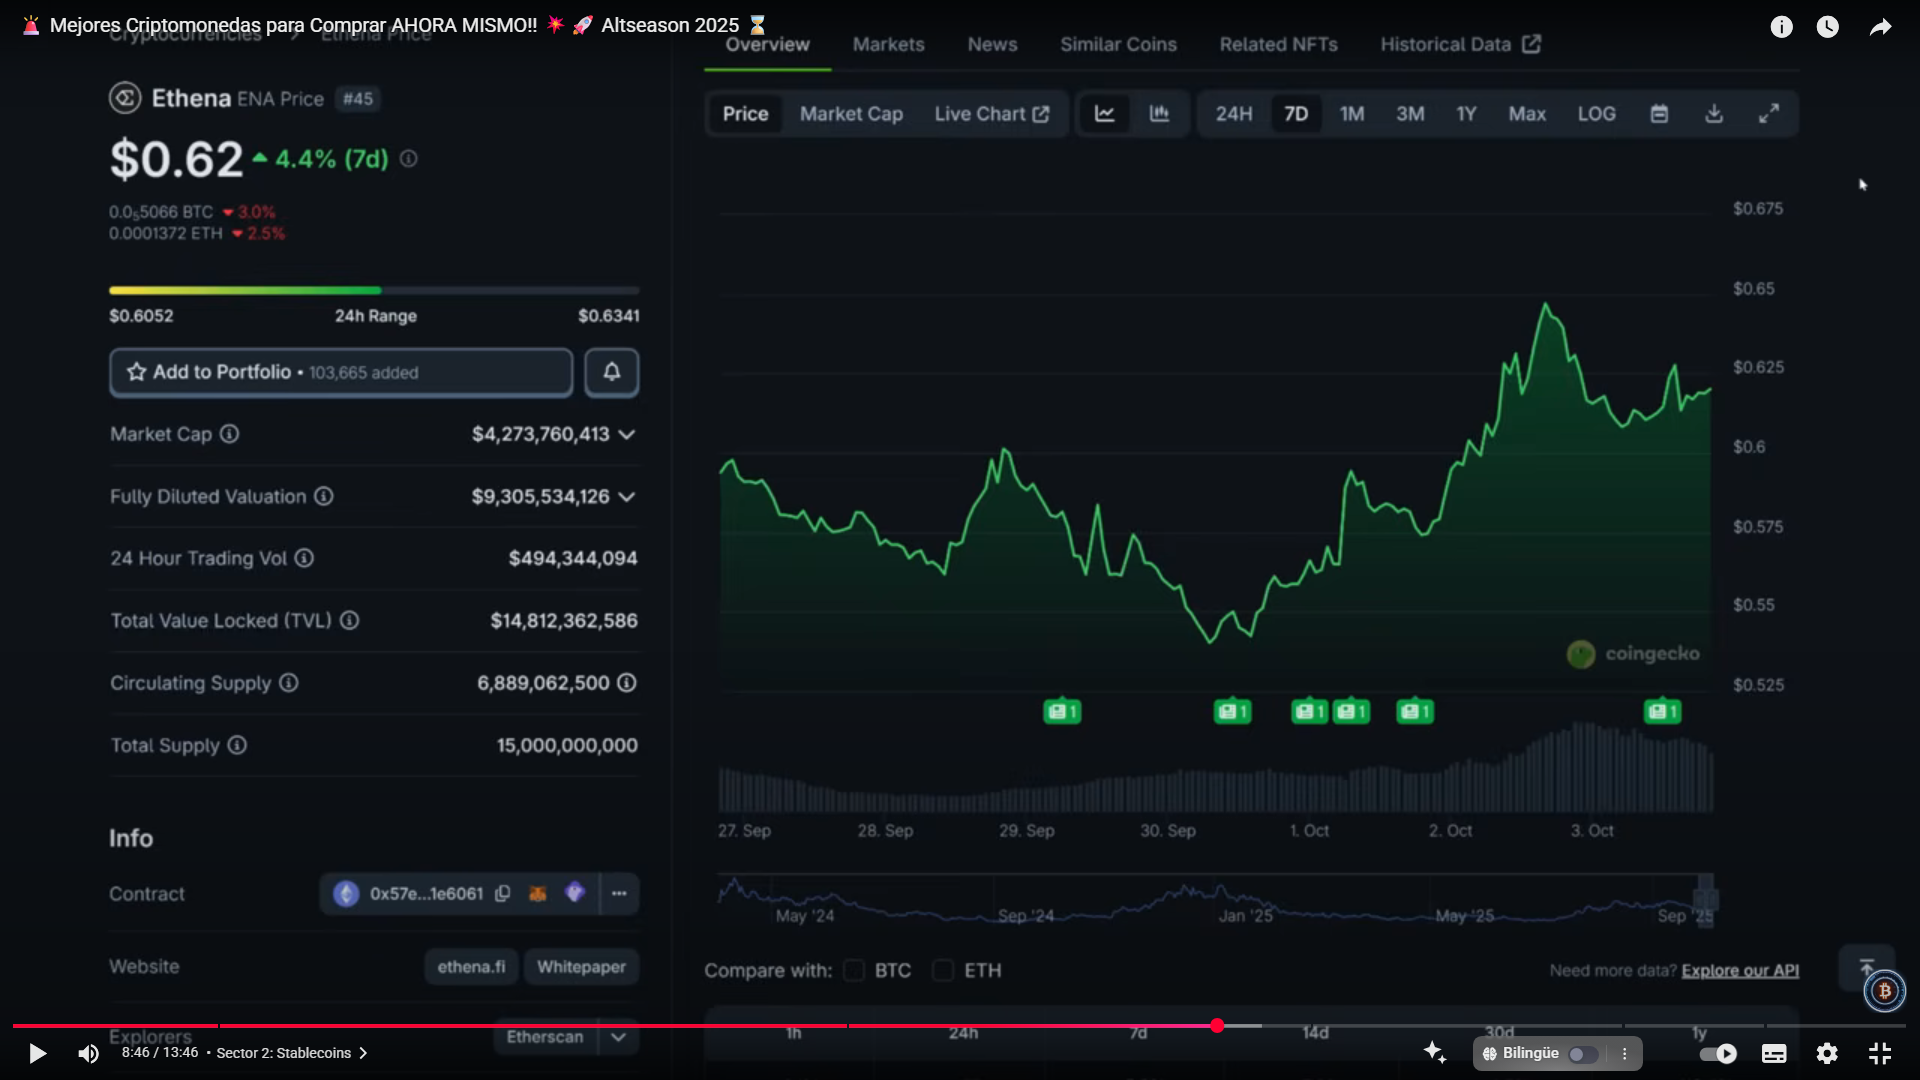Open the Etherscan explorers dropdown

tap(618, 1037)
